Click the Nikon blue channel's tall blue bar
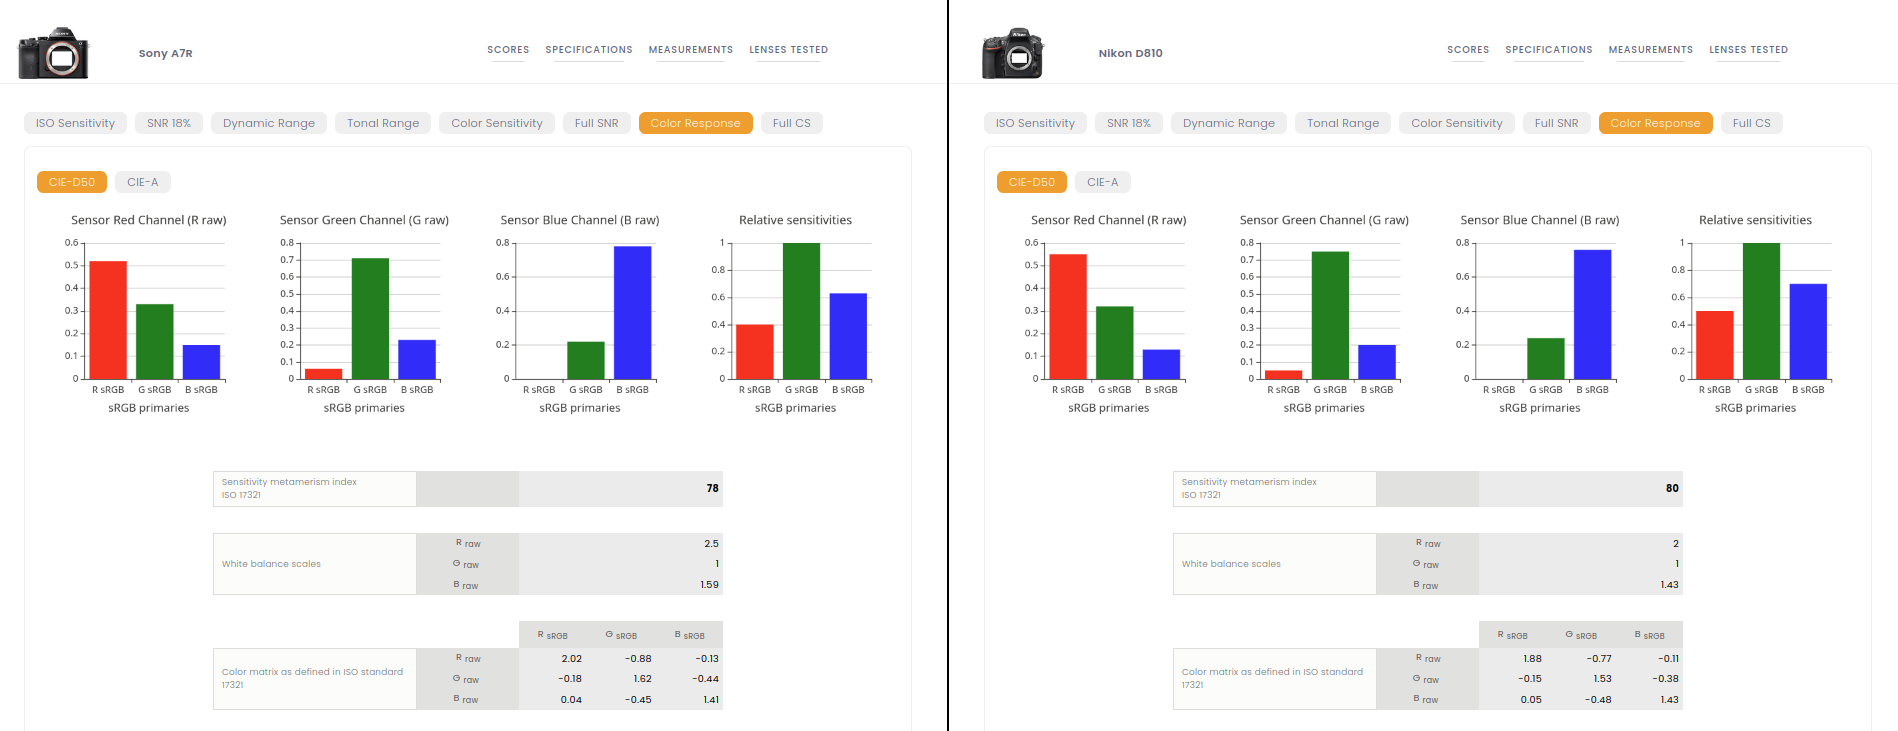 click(1592, 314)
